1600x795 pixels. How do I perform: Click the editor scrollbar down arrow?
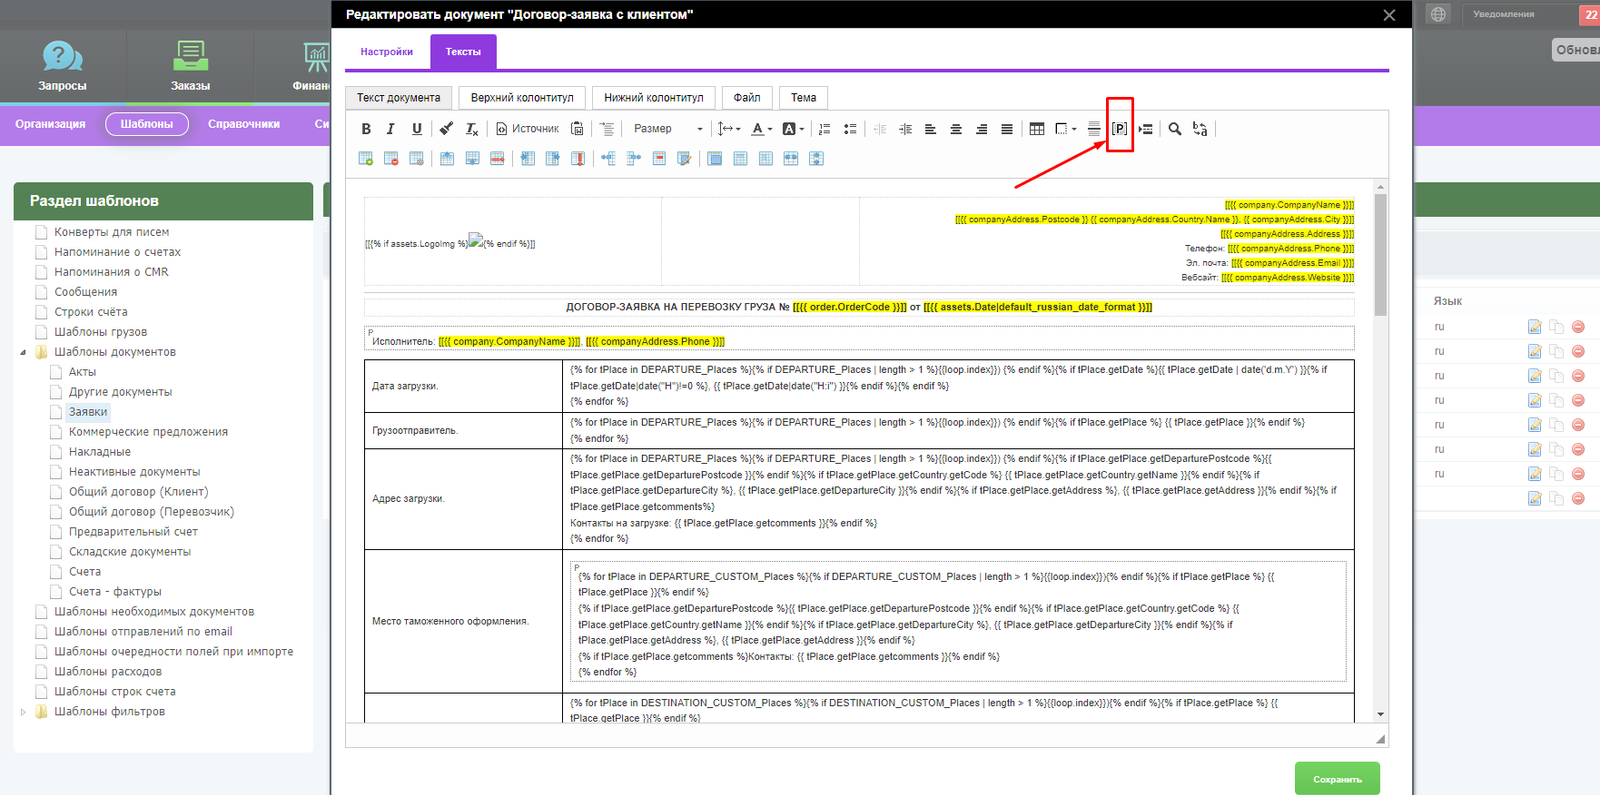coord(1380,715)
